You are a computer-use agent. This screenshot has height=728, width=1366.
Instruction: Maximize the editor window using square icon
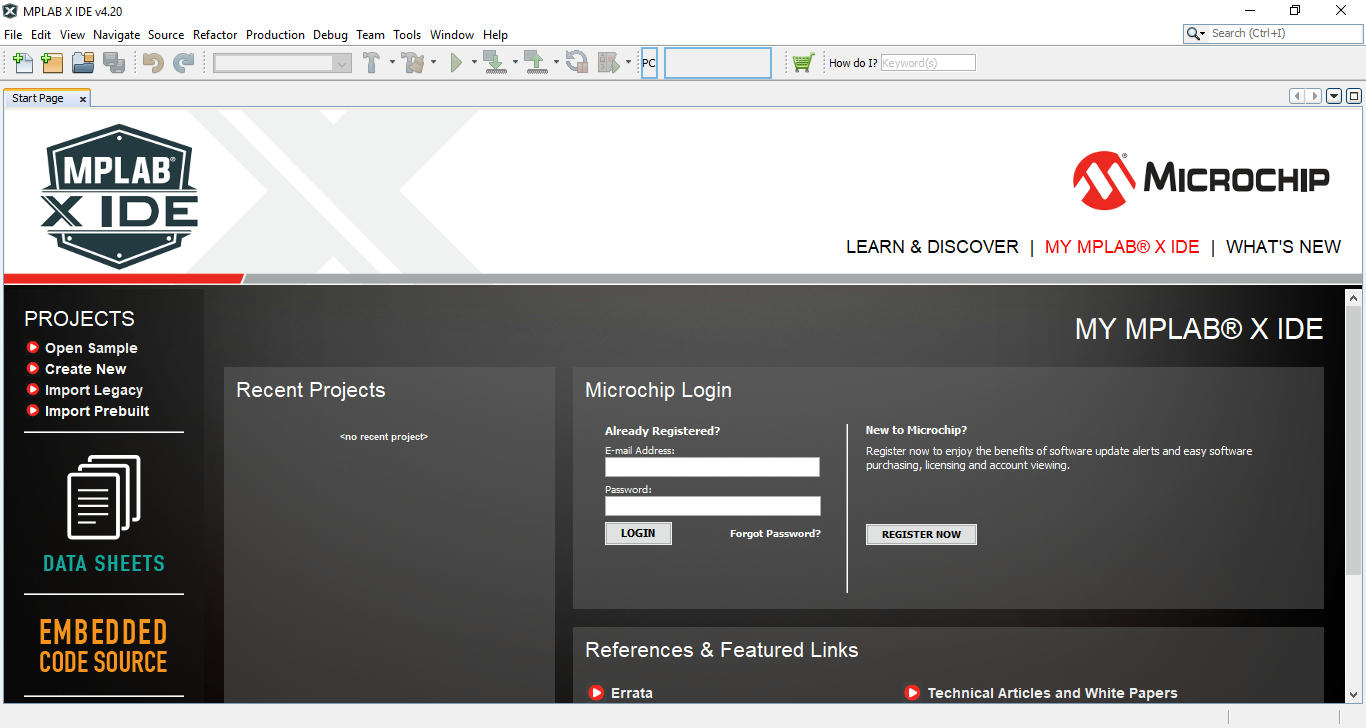pos(1354,96)
